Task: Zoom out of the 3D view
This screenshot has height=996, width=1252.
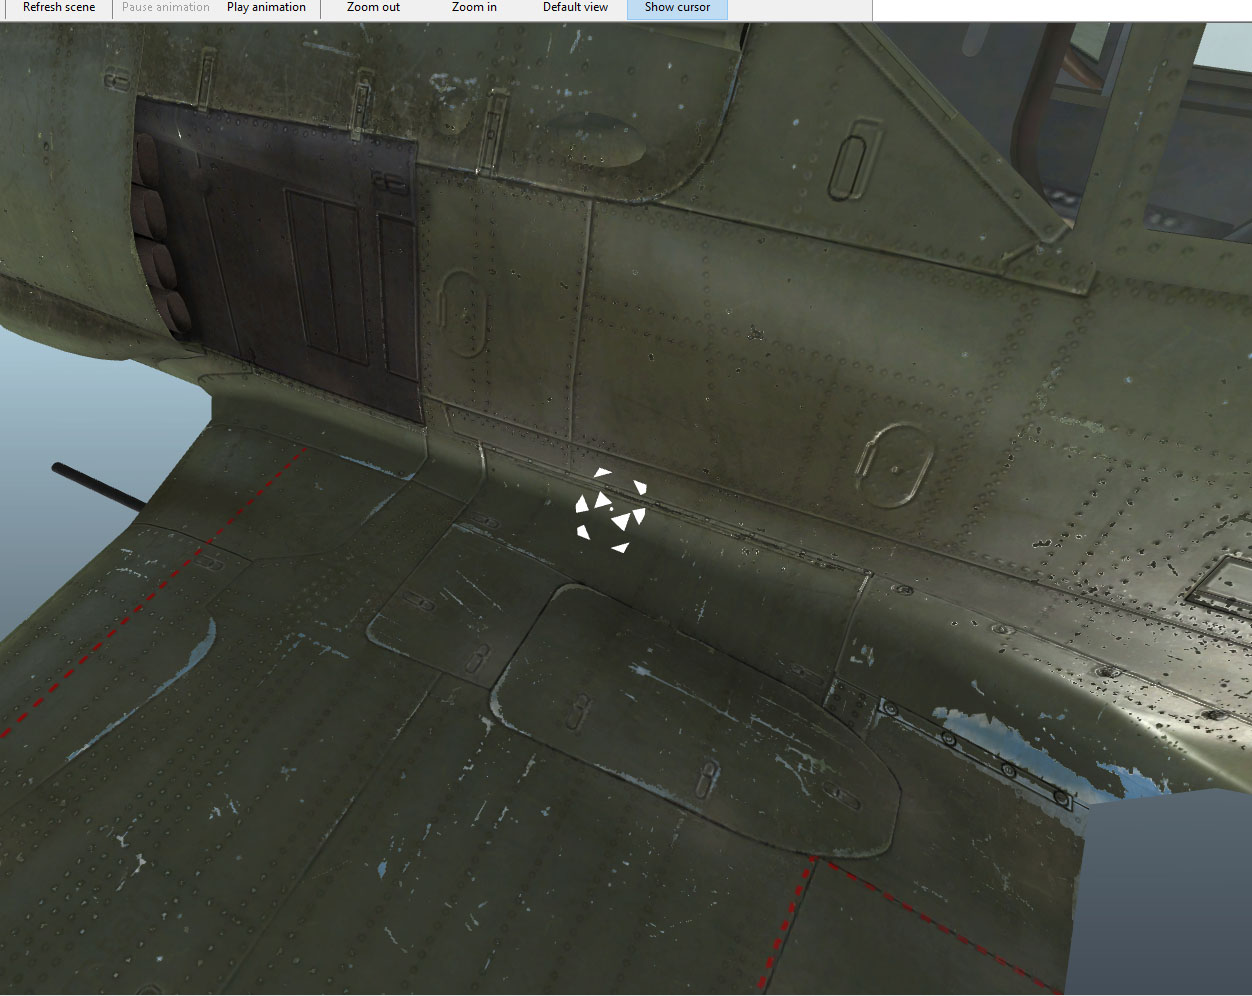Action: 373,8
